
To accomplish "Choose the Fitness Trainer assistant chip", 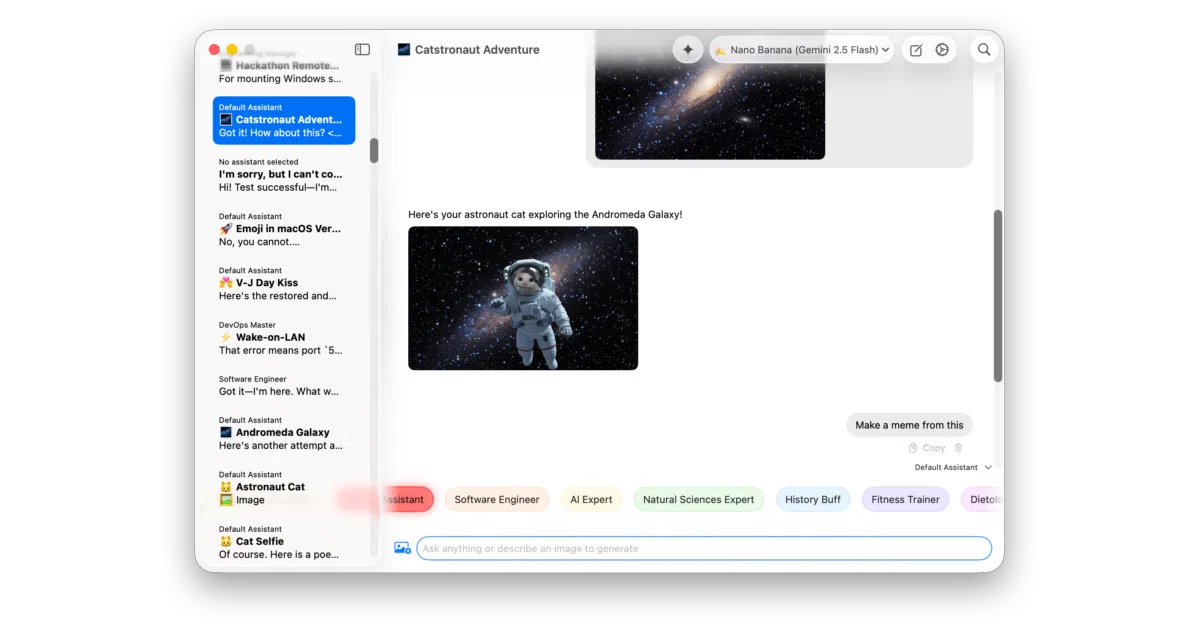I will (905, 500).
